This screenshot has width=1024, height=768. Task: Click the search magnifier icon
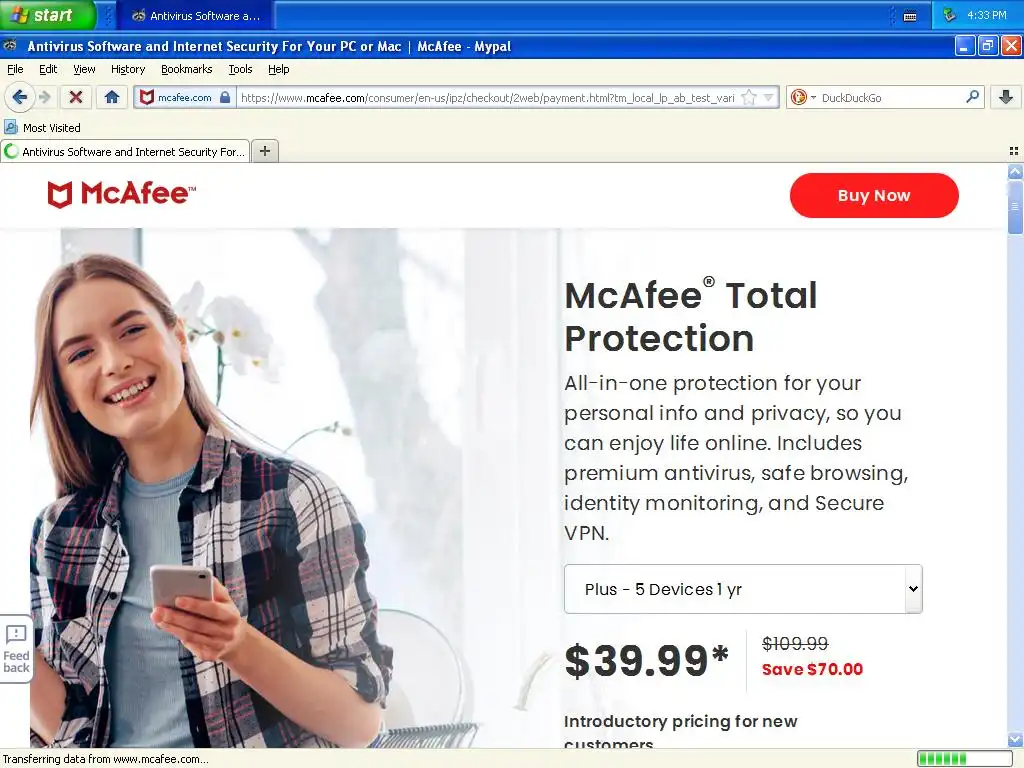click(972, 97)
